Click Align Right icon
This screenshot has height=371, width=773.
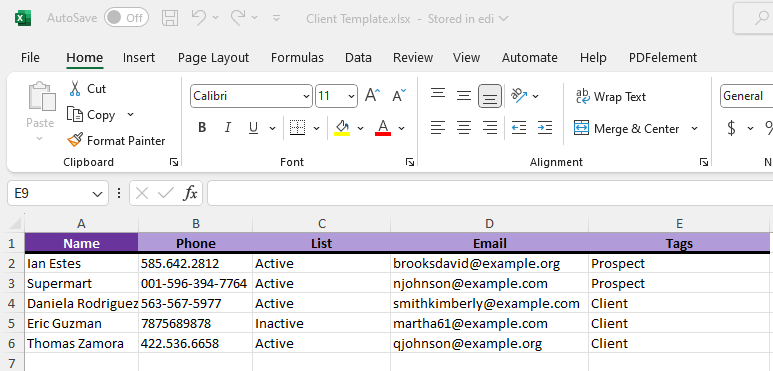coord(490,128)
